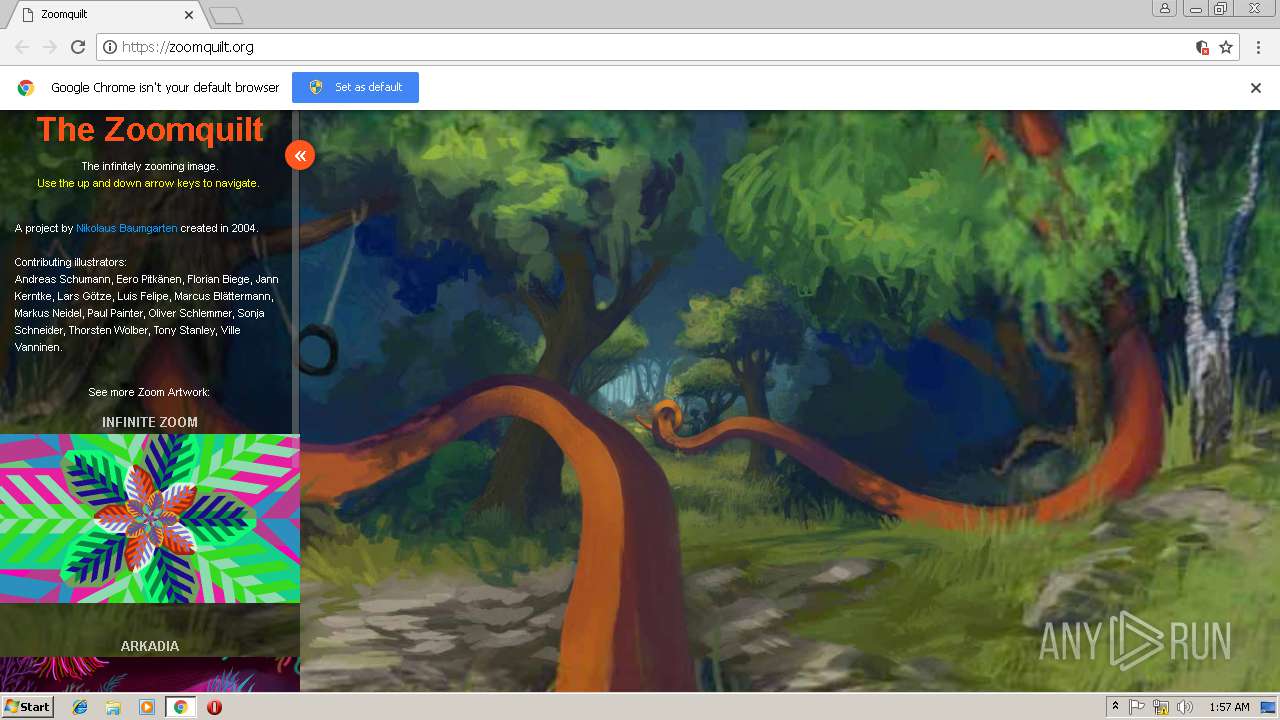1280x720 pixels.
Task: Click the Chrome user profile icon
Action: pos(1165,8)
